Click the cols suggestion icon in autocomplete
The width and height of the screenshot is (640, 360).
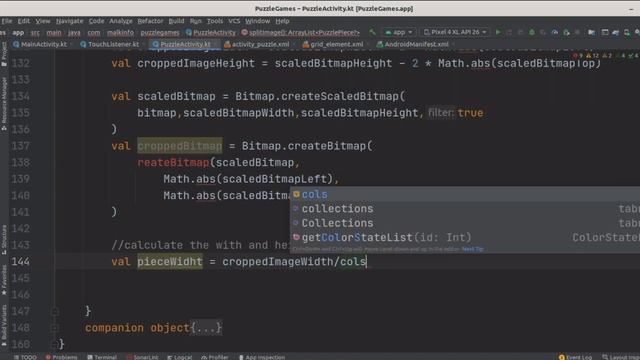coord(296,194)
